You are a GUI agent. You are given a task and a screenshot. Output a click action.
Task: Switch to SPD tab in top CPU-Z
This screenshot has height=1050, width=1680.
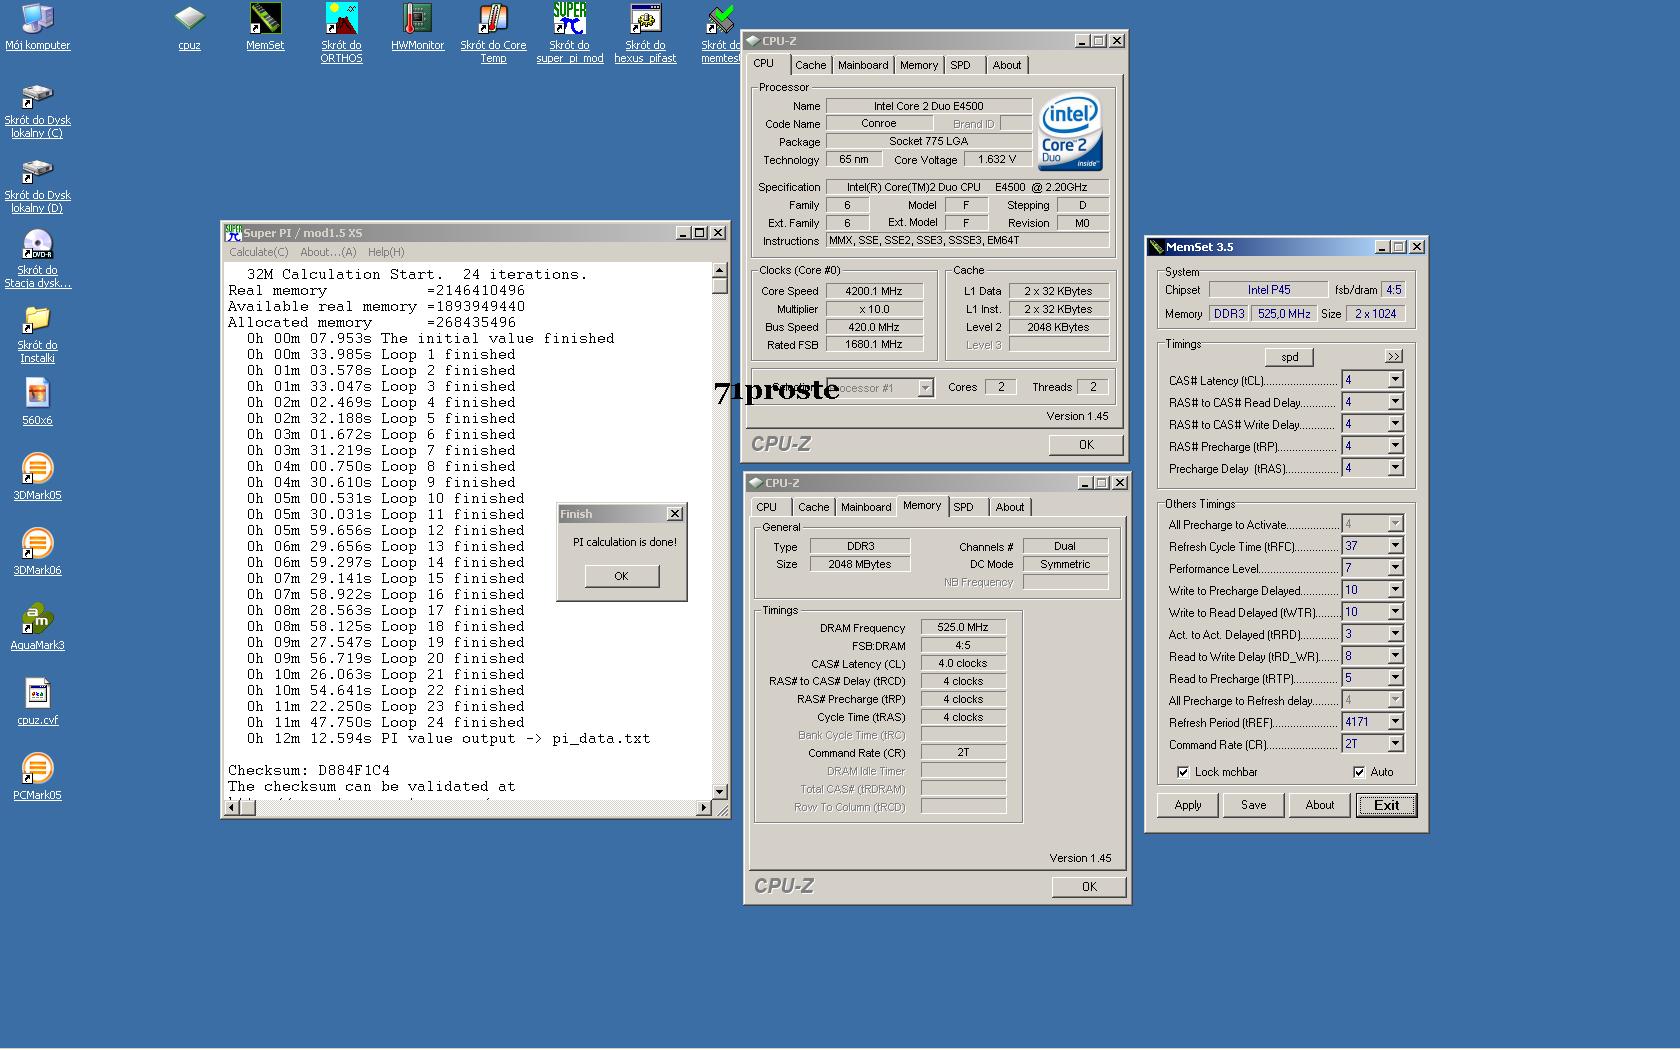[960, 65]
